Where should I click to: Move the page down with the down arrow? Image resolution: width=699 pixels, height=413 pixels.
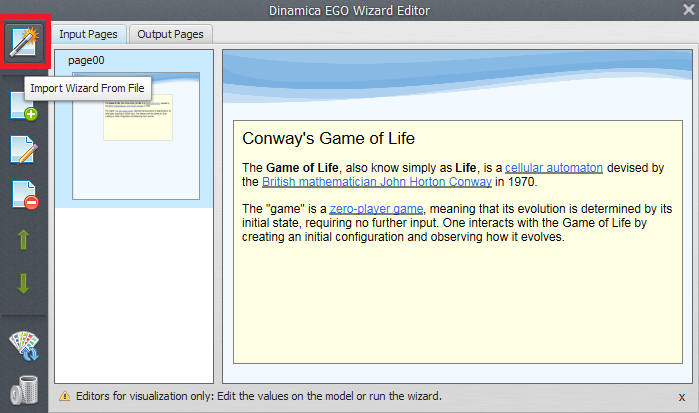tap(23, 284)
